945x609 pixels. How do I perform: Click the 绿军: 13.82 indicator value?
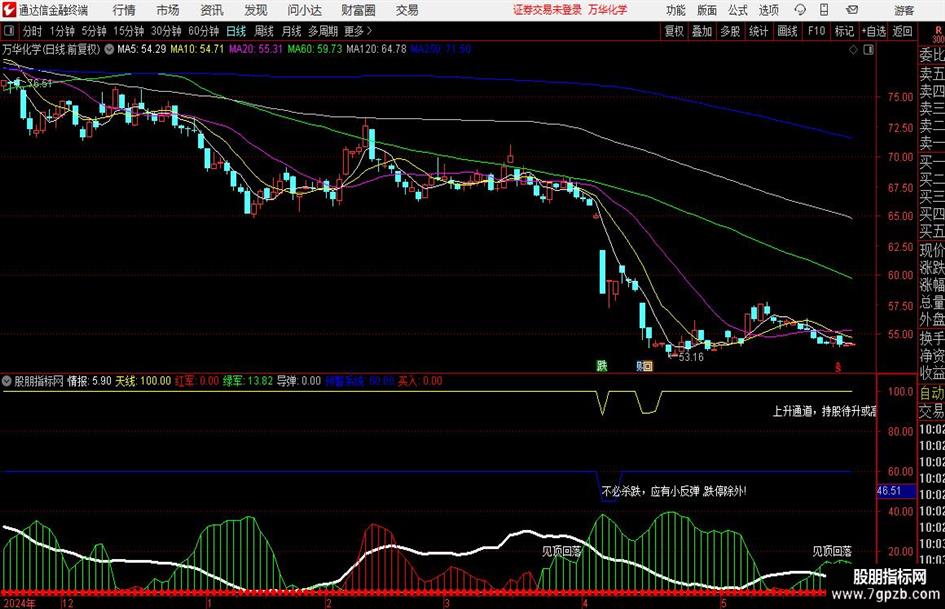click(x=248, y=381)
